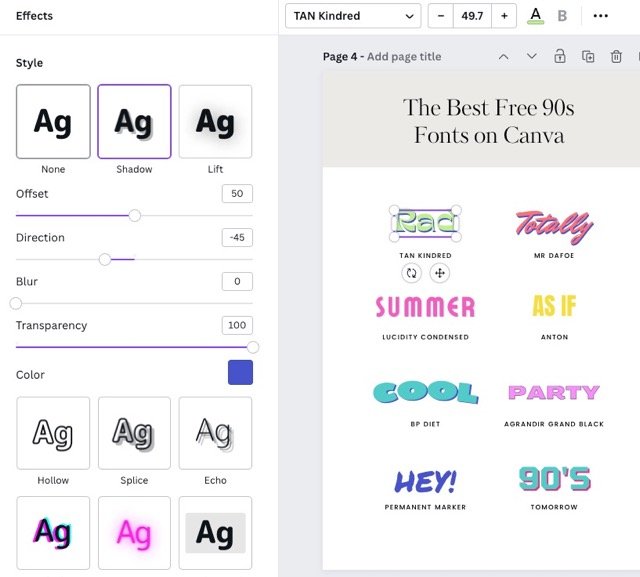Select the COOL text on canvas
This screenshot has height=577, width=640.
(425, 393)
